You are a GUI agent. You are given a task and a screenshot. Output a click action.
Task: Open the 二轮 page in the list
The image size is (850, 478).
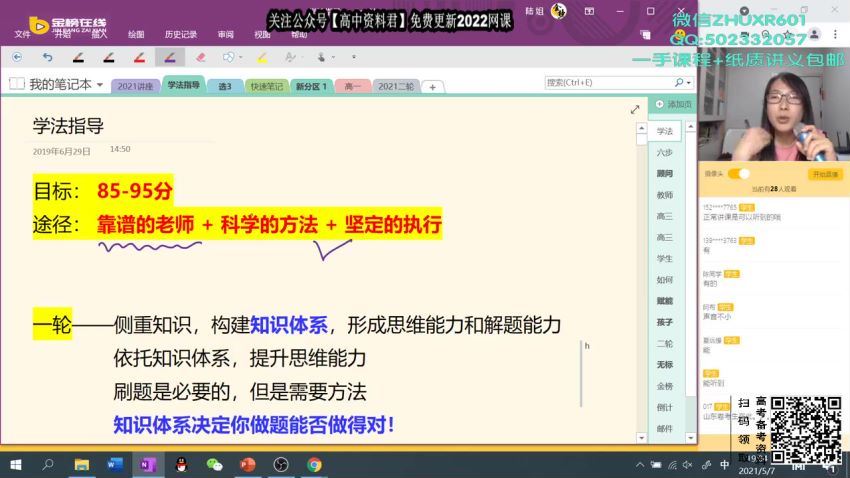click(665, 344)
